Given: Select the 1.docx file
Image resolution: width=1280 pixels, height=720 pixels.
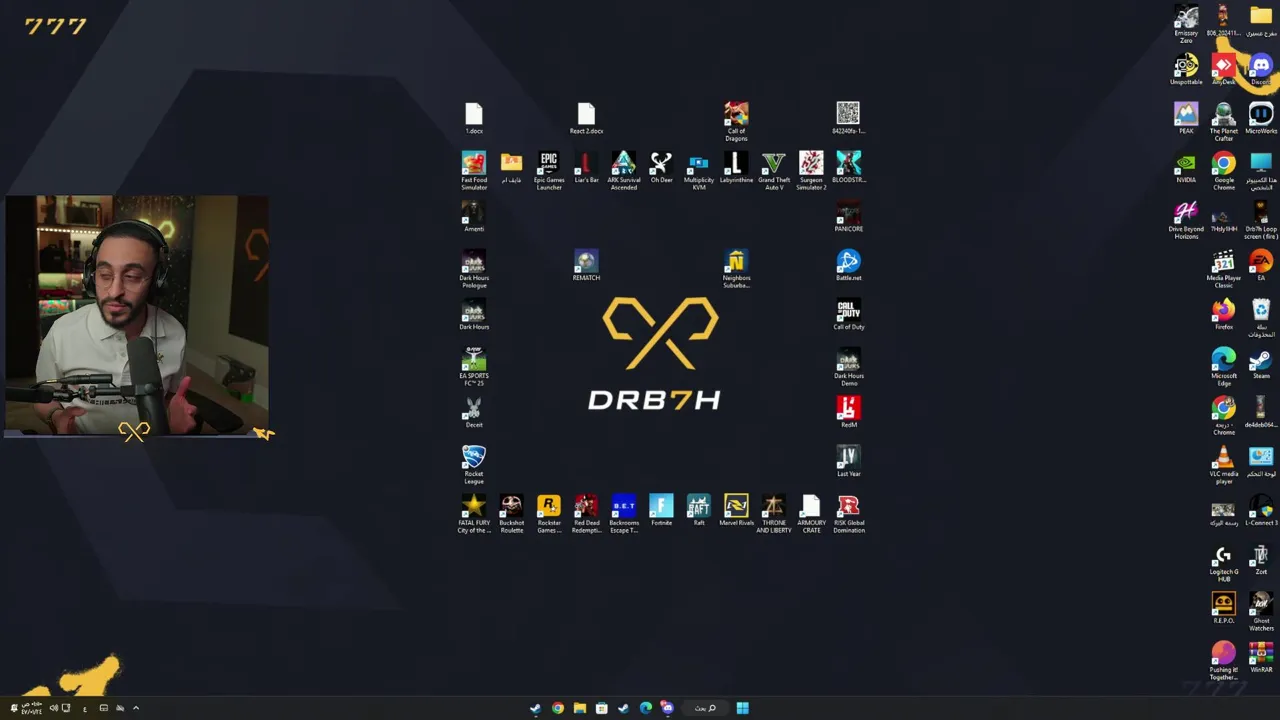Looking at the screenshot, I should click(474, 118).
